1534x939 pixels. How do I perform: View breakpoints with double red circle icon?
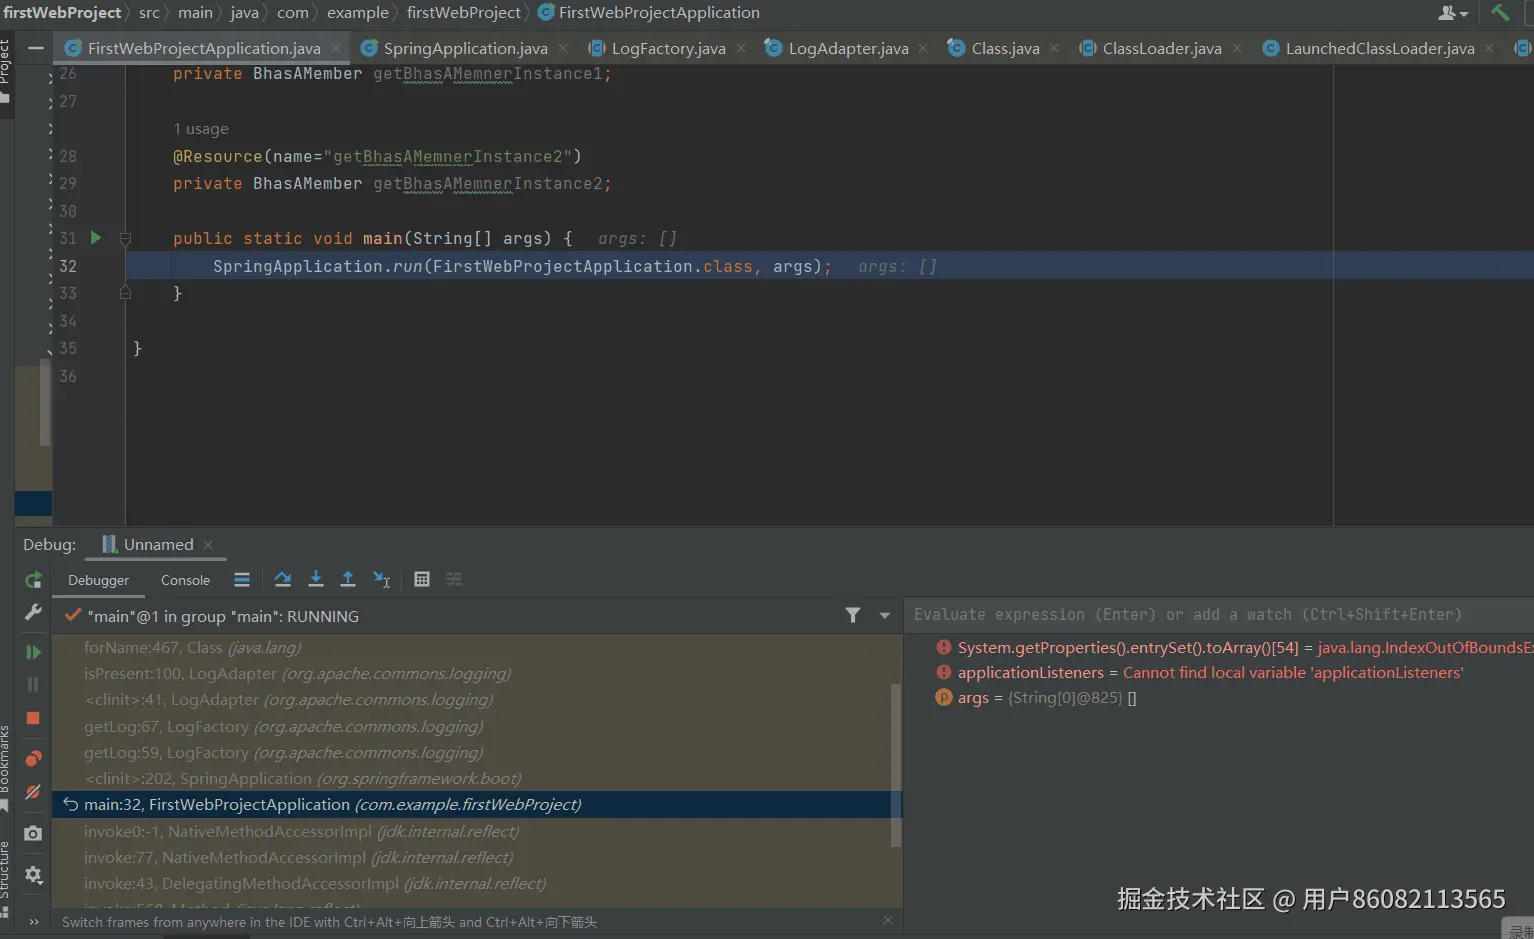point(33,758)
